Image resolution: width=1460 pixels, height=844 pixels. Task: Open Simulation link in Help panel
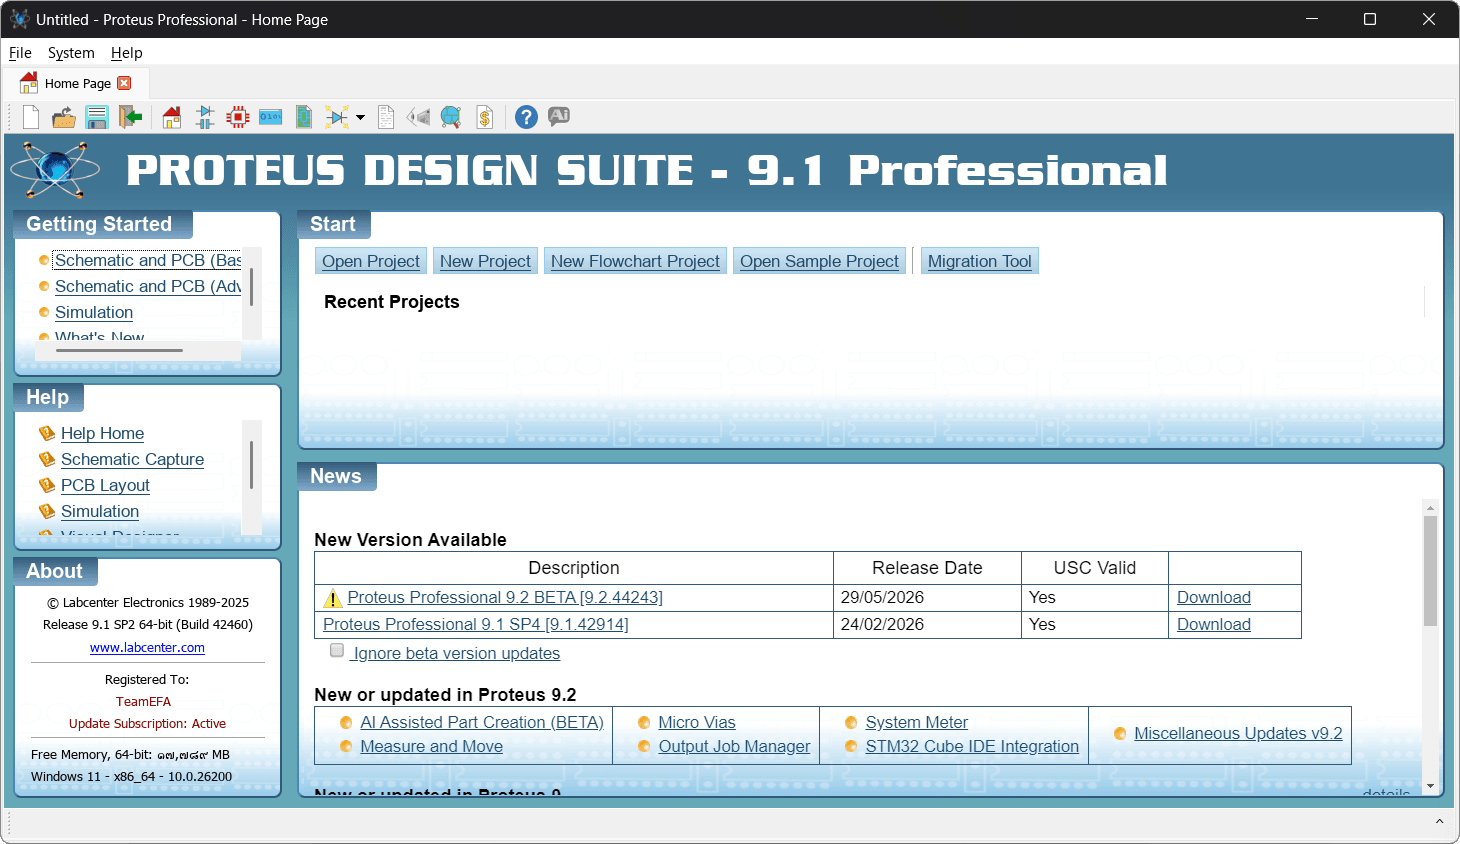tap(100, 511)
